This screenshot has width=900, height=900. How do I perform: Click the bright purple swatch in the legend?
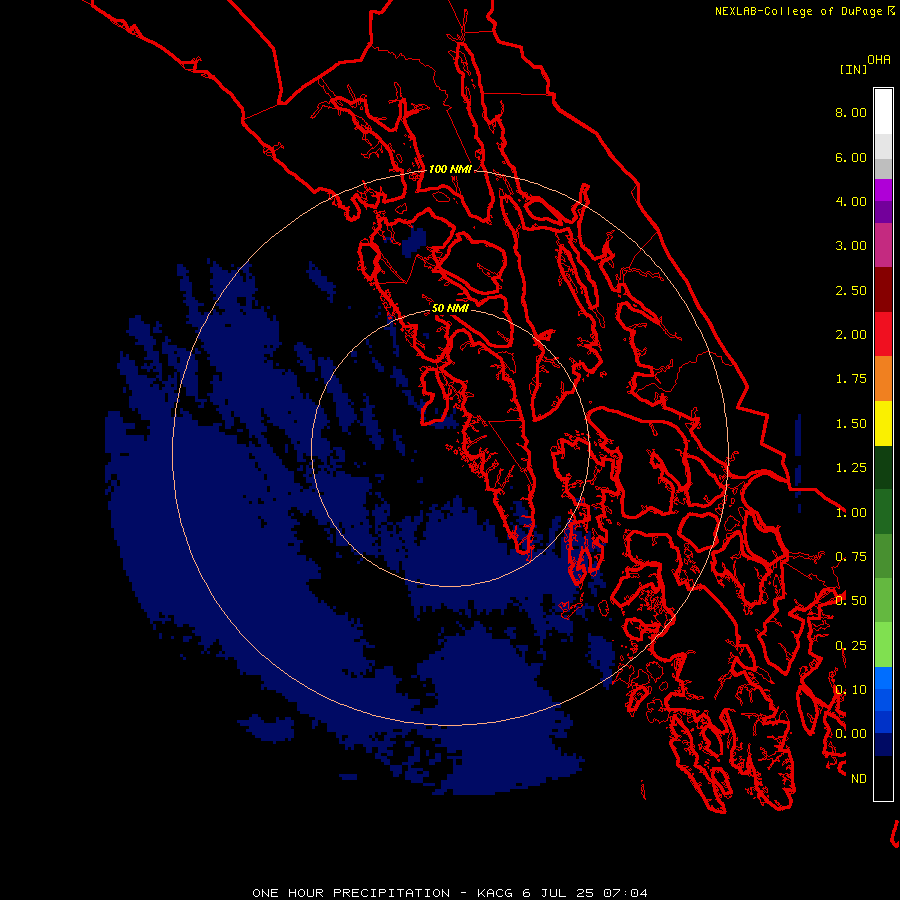(x=883, y=190)
